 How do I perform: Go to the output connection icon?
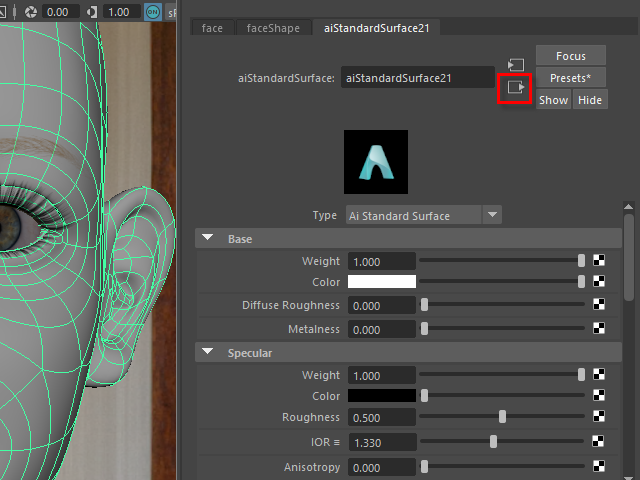pyautogui.click(x=516, y=88)
